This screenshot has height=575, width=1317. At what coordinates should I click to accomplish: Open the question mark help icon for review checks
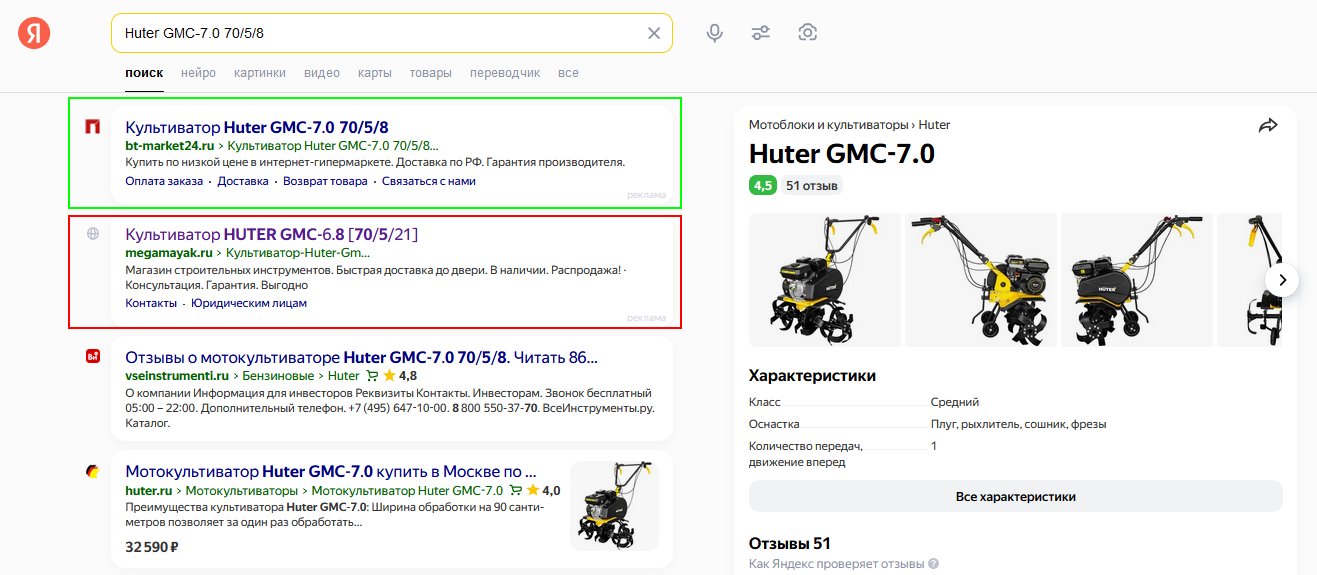coord(934,564)
